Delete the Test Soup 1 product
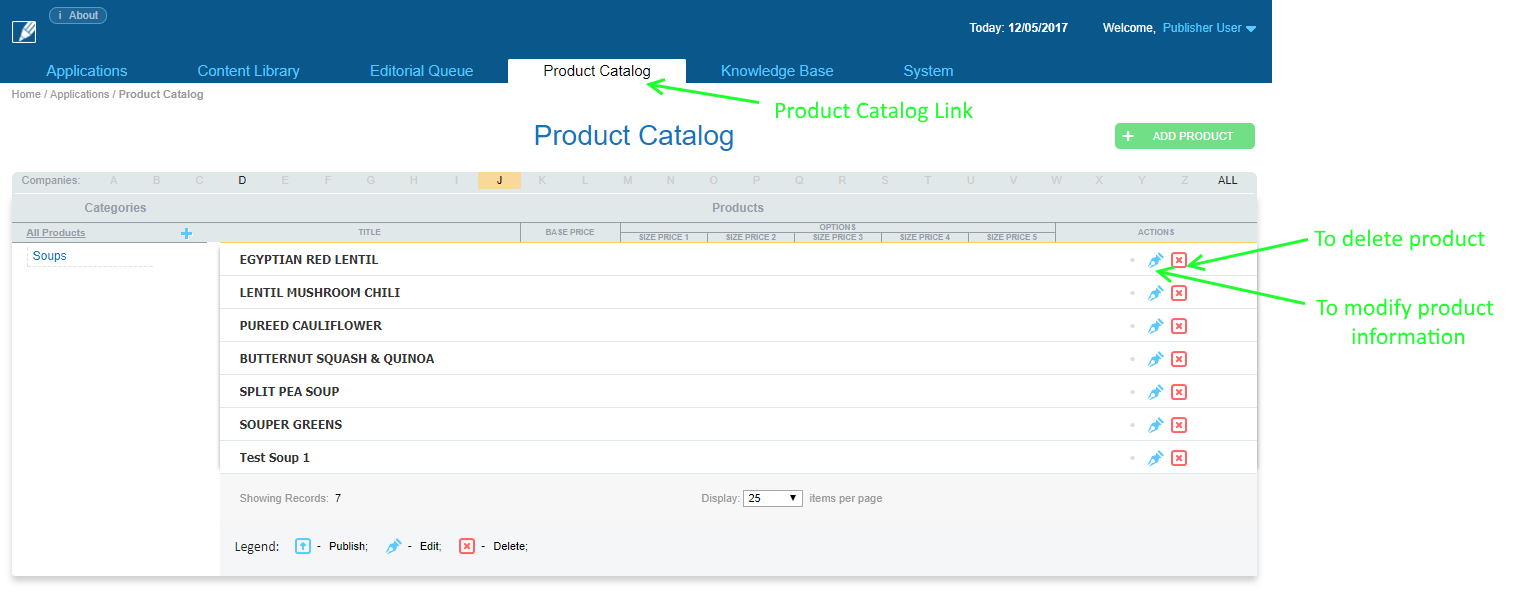The width and height of the screenshot is (1517, 599). click(1179, 458)
